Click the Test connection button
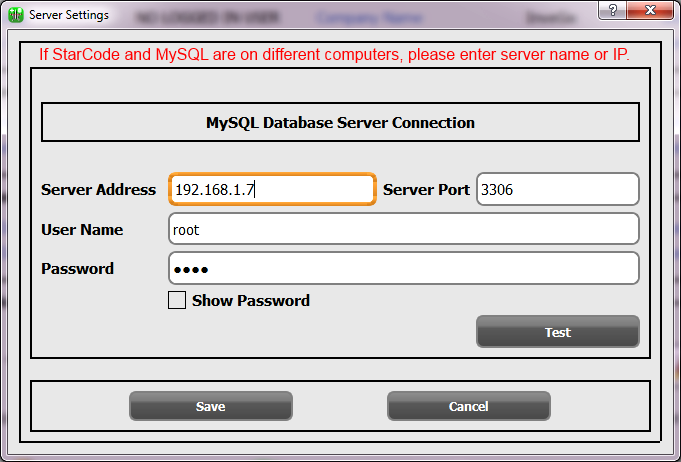This screenshot has width=681, height=462. (557, 332)
